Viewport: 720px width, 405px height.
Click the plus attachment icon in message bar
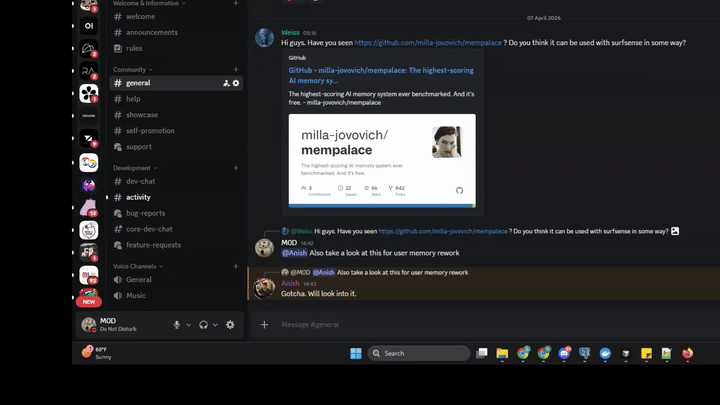pos(264,324)
